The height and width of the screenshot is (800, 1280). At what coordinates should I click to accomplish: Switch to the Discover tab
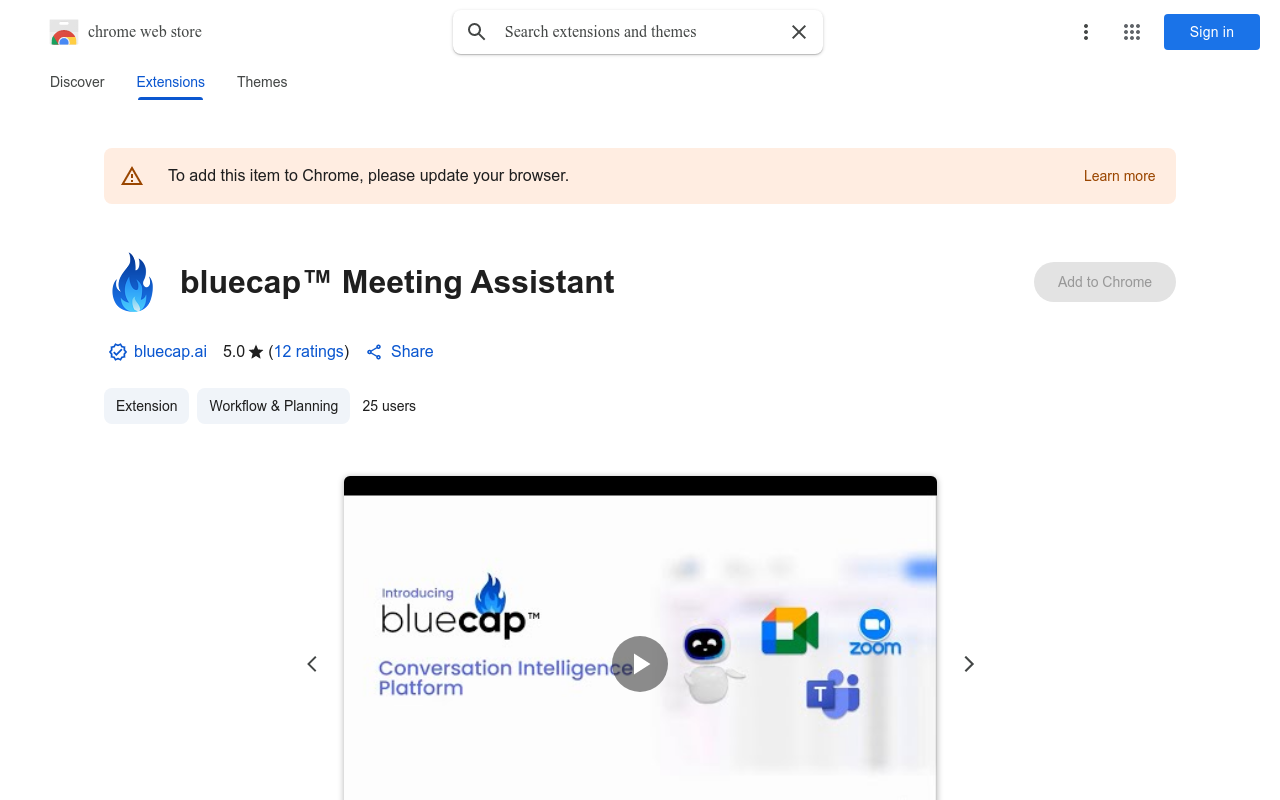(77, 82)
